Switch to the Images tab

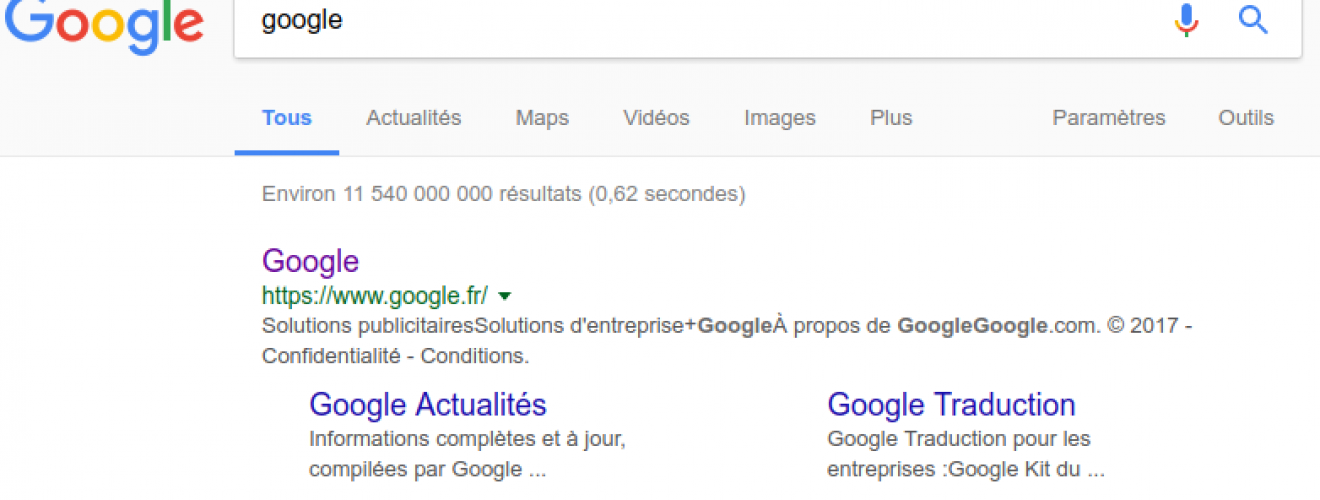coord(780,118)
